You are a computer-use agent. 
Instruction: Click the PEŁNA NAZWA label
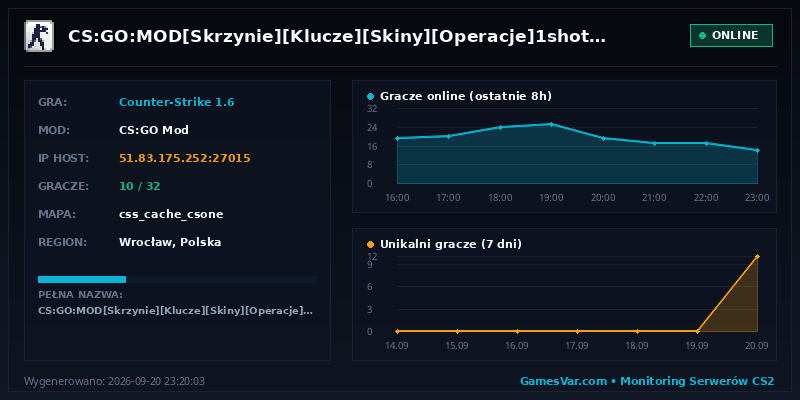point(80,295)
